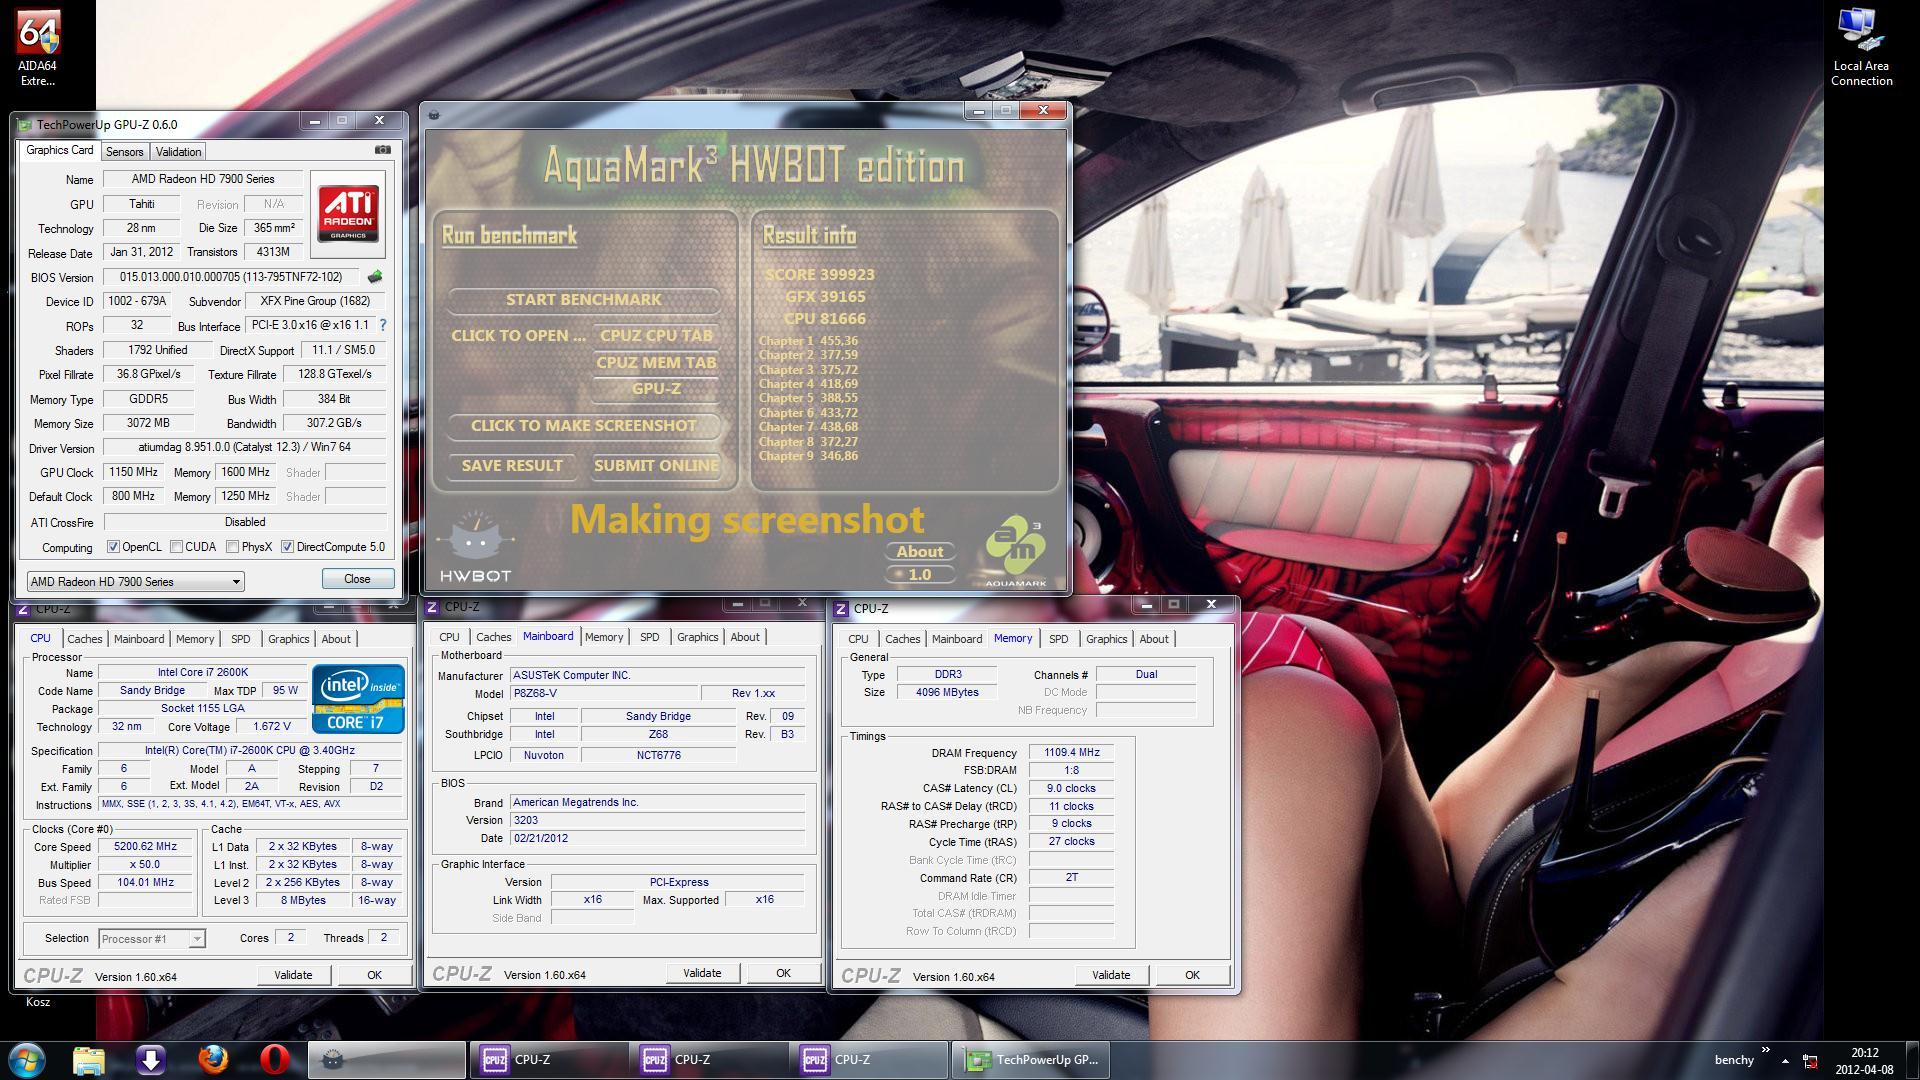The height and width of the screenshot is (1080, 1920).
Task: Switch to first CPU-Z taskbar button
Action: coord(547,1060)
